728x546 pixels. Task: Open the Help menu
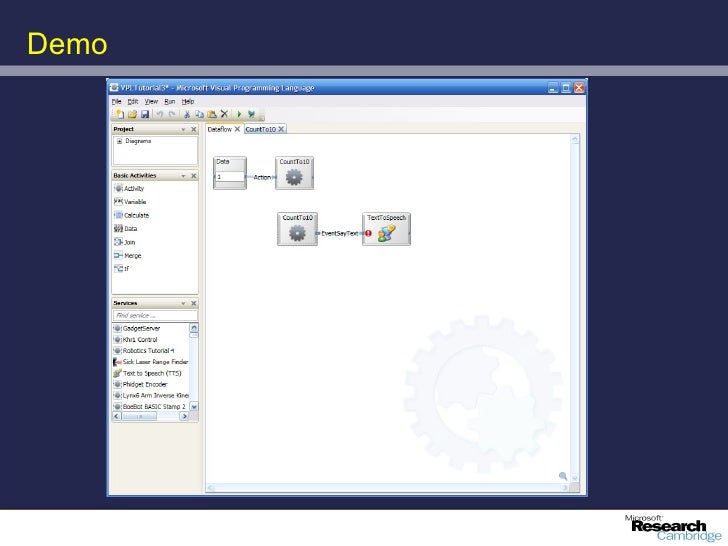click(x=188, y=101)
